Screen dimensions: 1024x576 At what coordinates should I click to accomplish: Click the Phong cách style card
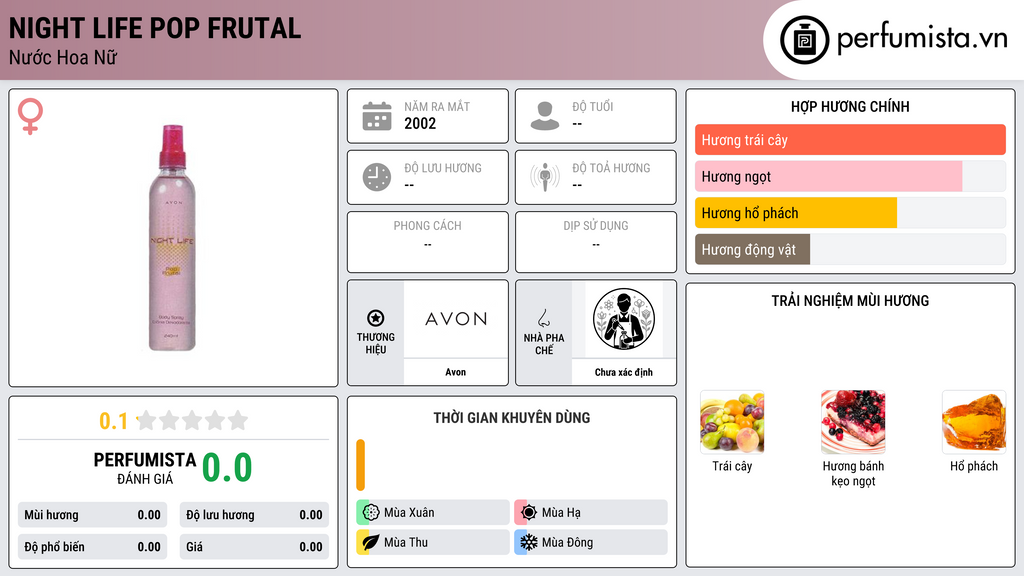[x=428, y=242]
